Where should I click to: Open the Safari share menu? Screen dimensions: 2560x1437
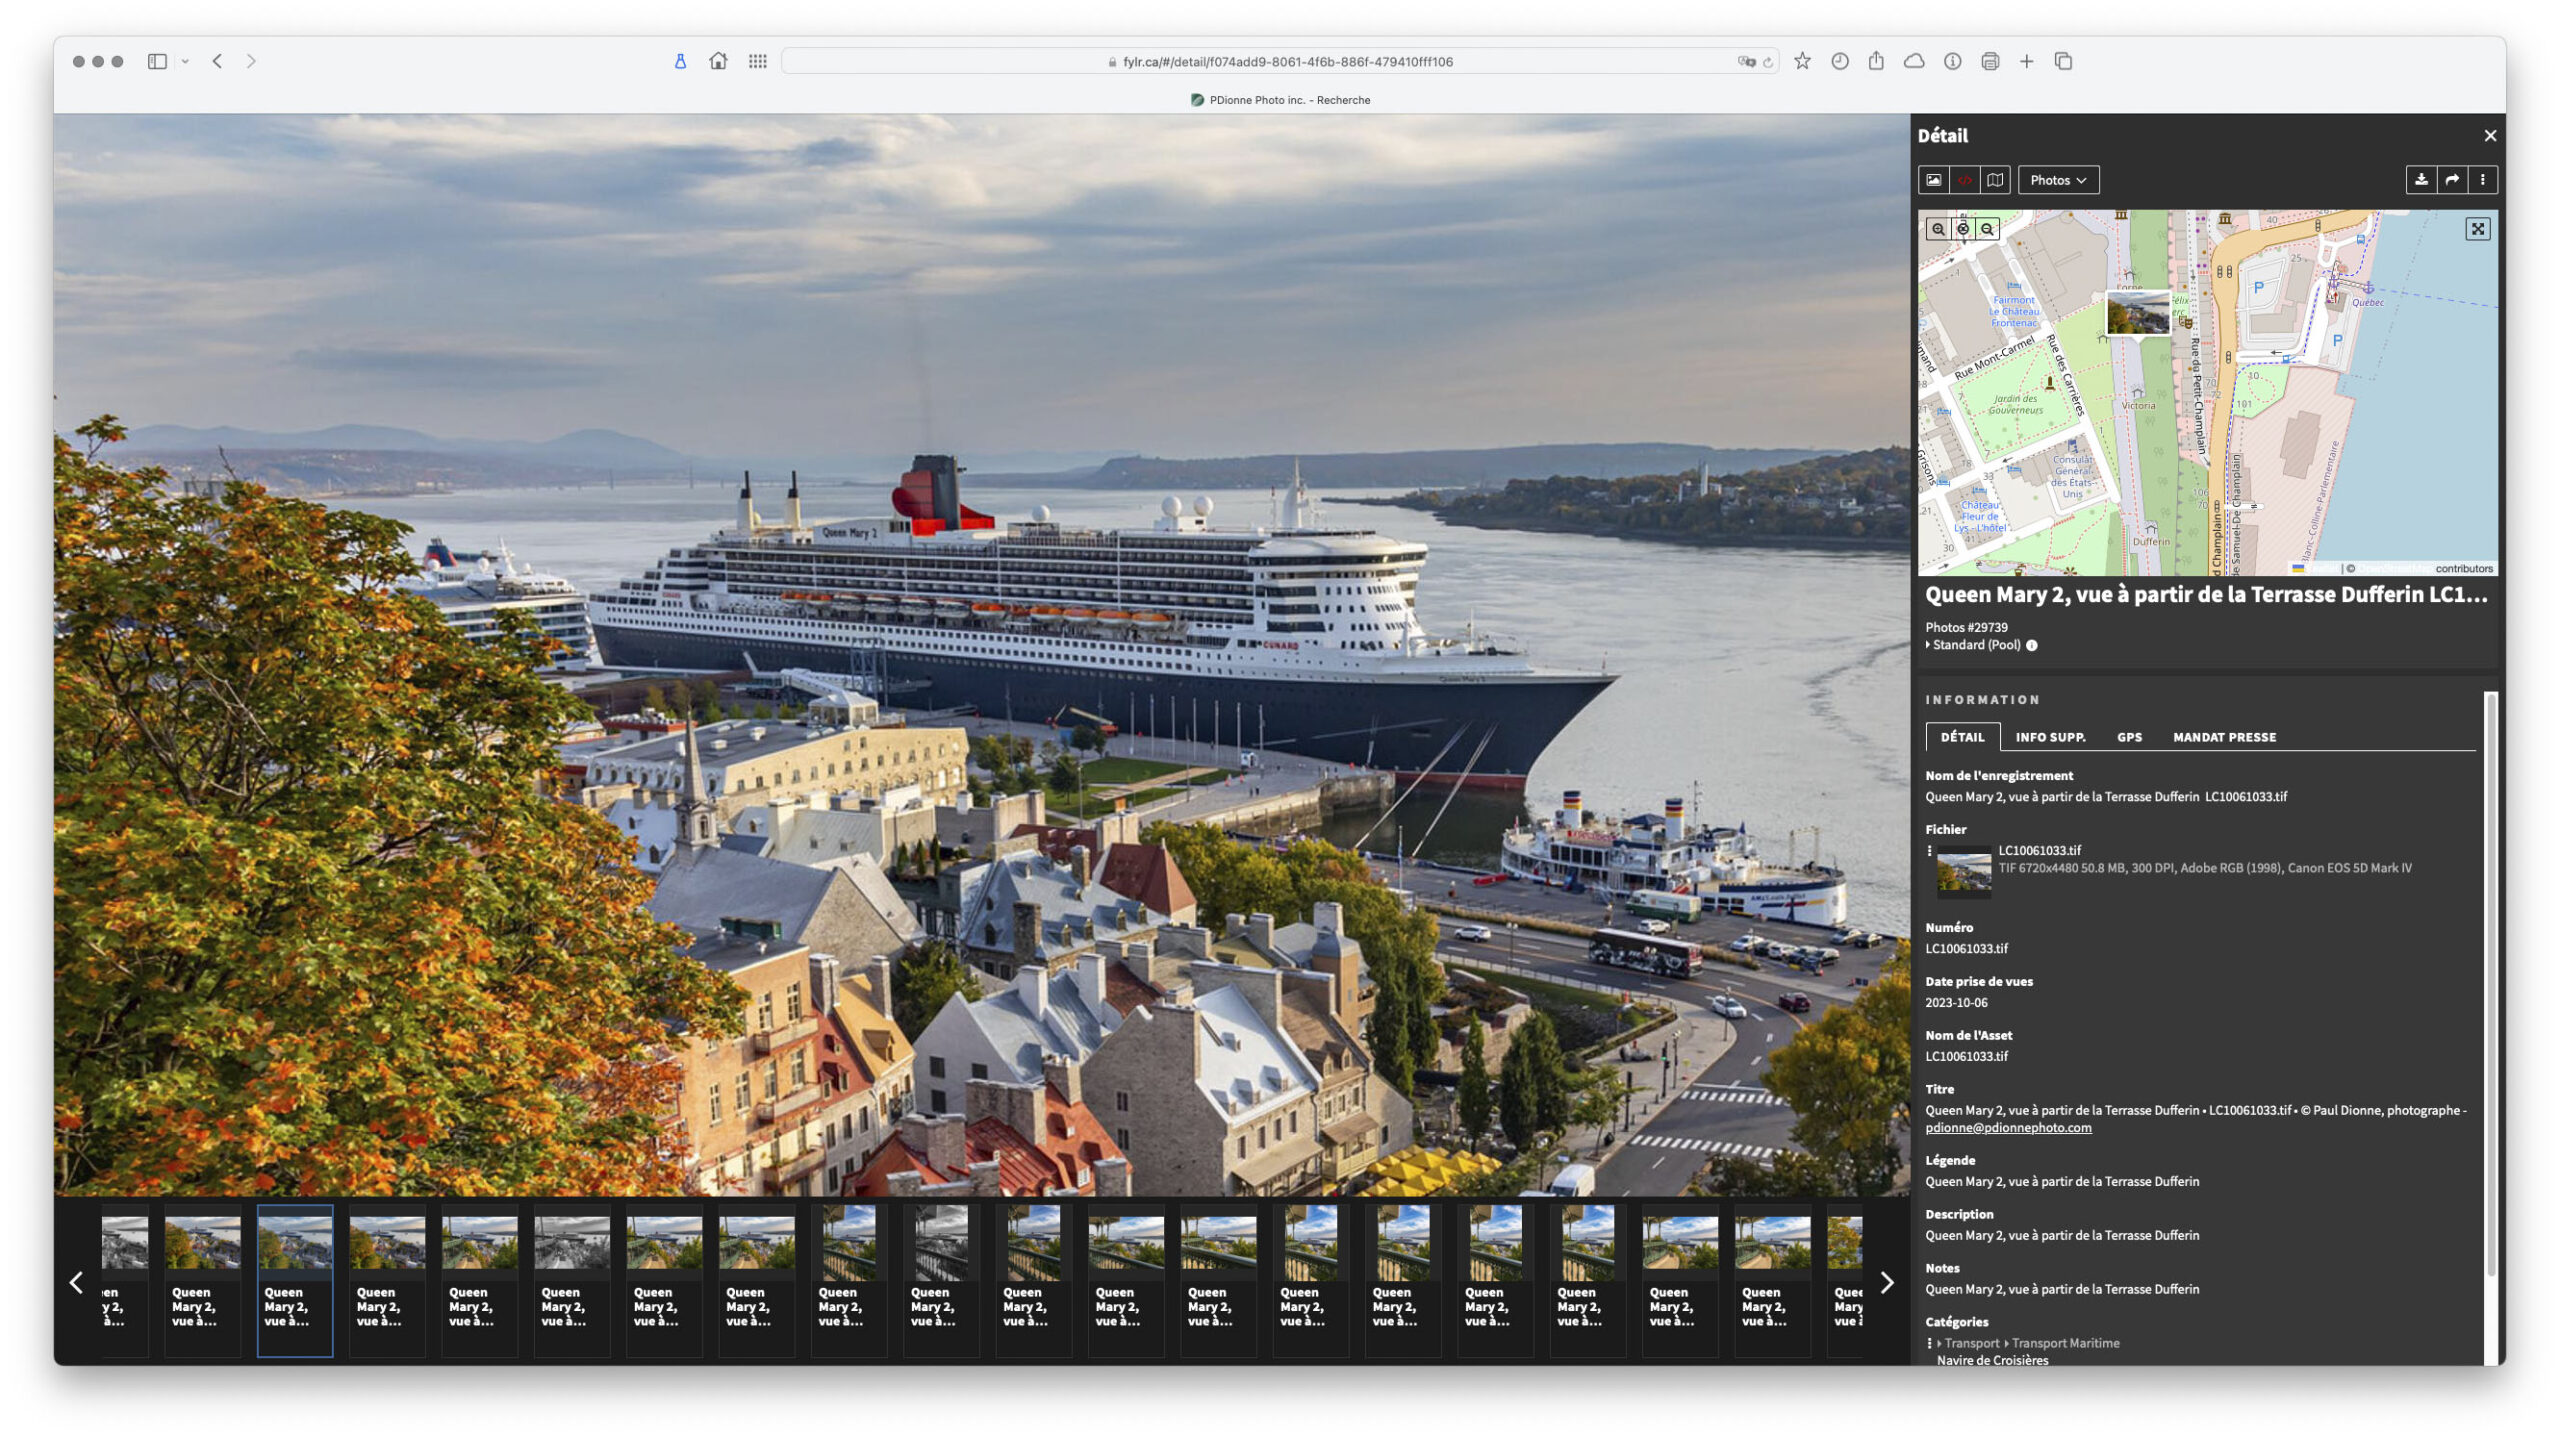coord(1876,61)
